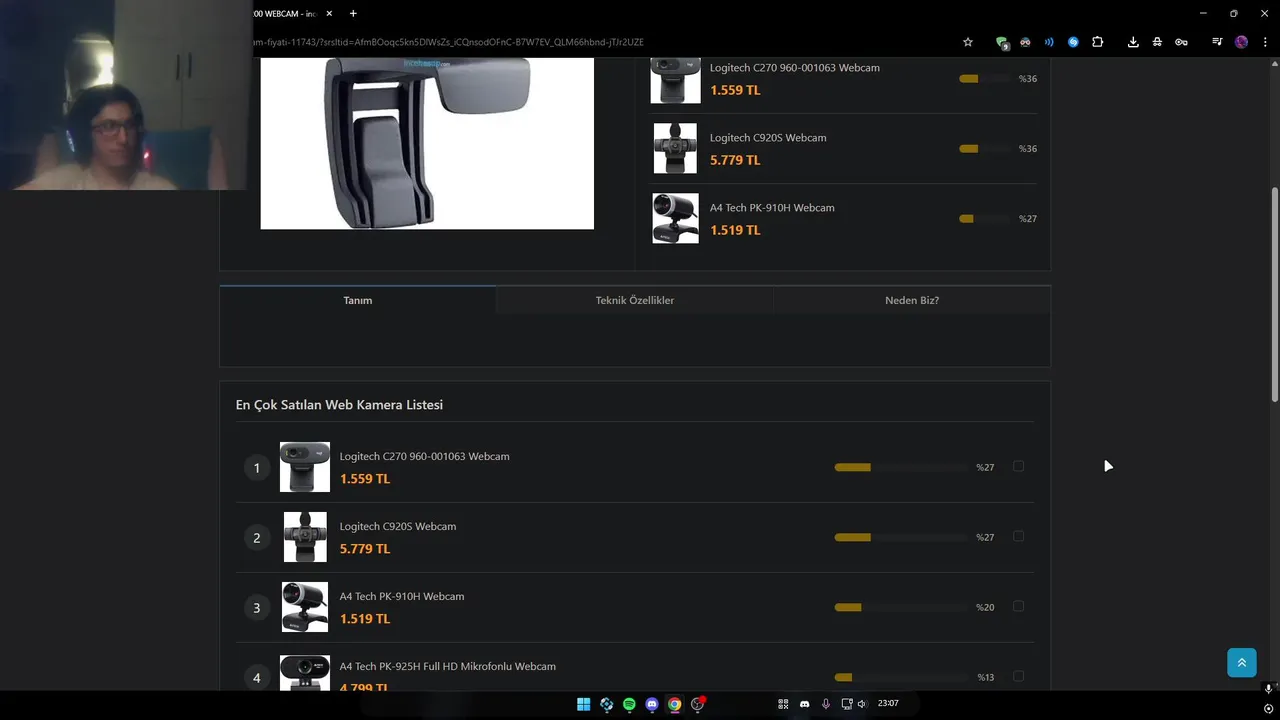This screenshot has height=720, width=1280.
Task: Open the Shazam extension icon
Action: (1073, 42)
